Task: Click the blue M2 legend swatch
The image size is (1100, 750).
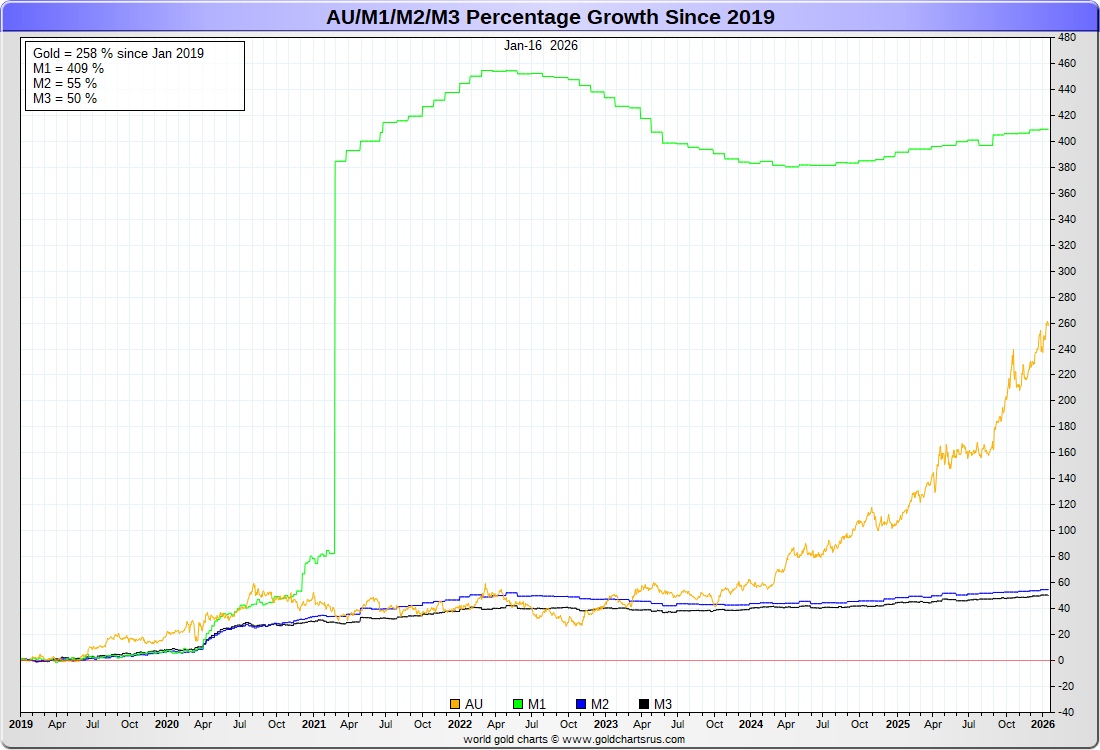Action: tap(580, 704)
